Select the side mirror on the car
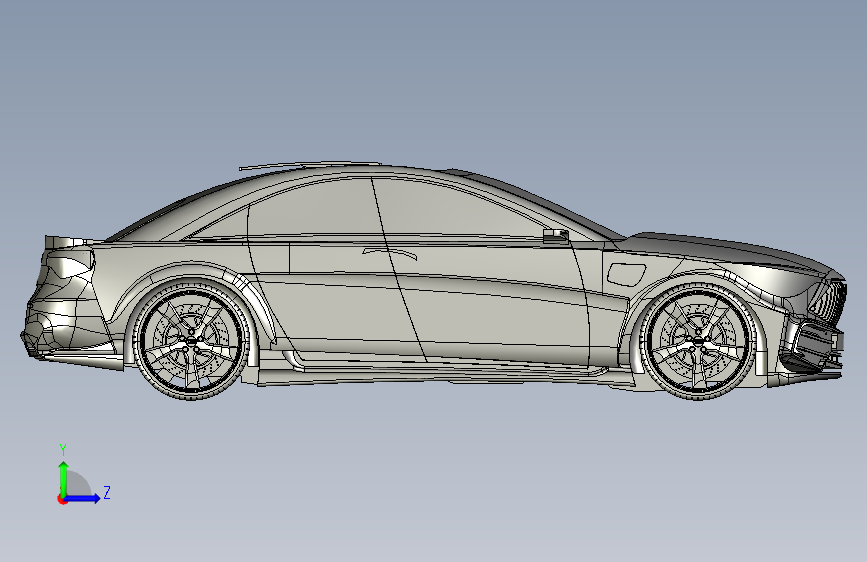867x562 pixels. (556, 236)
